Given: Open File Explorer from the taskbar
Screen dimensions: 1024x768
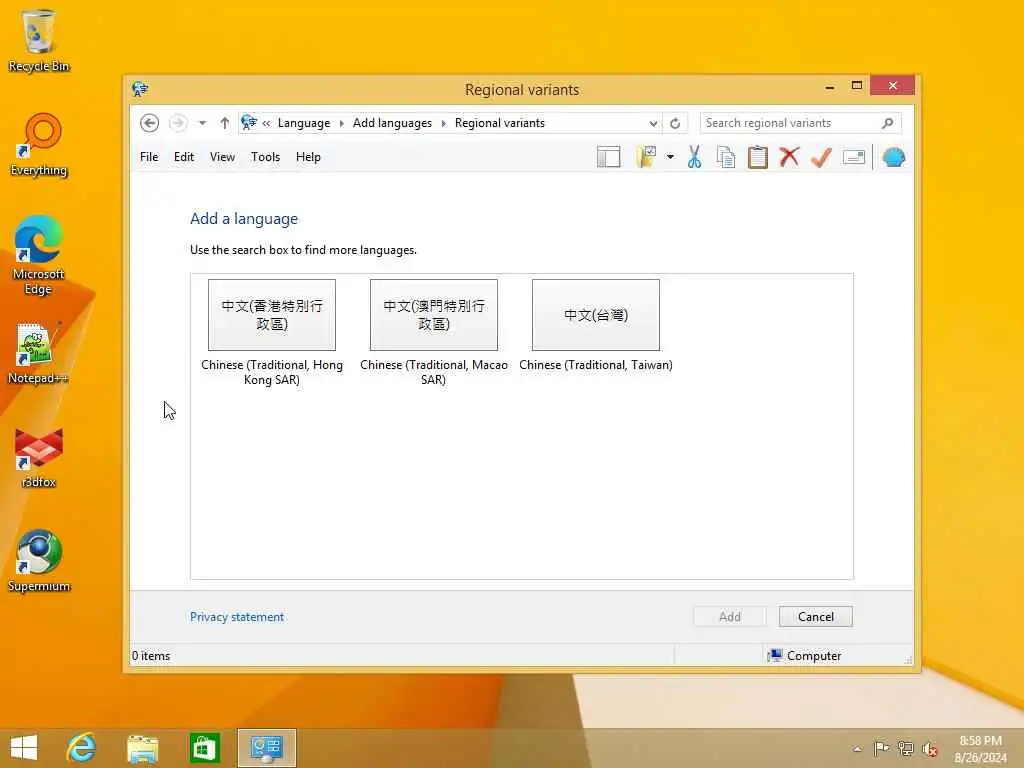Looking at the screenshot, I should coord(142,748).
